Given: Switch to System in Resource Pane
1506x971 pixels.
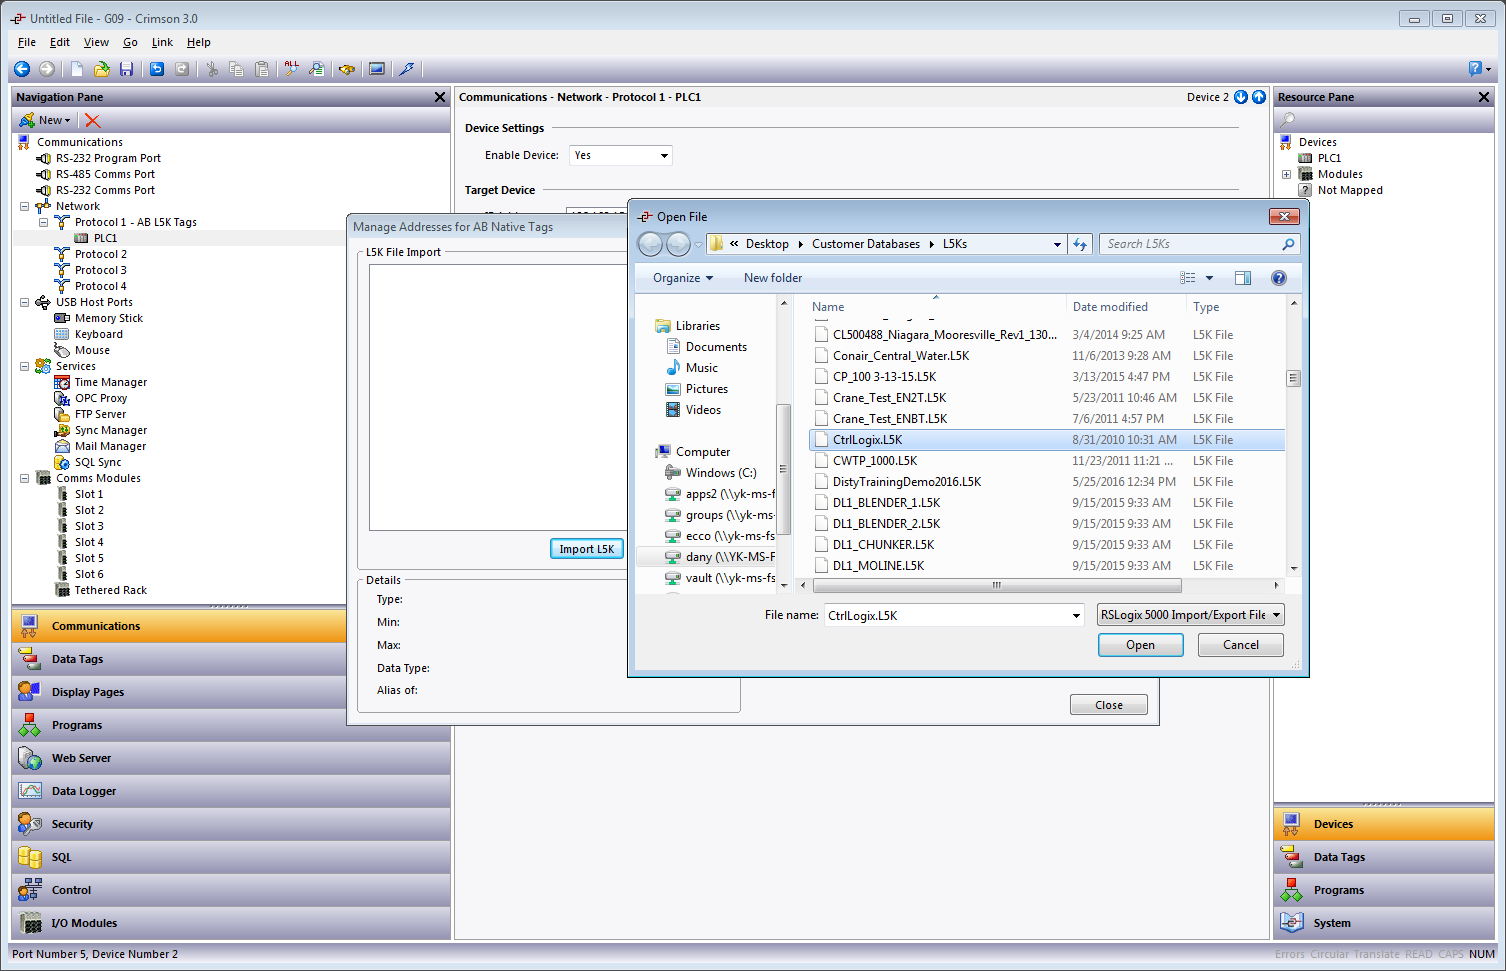Looking at the screenshot, I should click(1384, 923).
